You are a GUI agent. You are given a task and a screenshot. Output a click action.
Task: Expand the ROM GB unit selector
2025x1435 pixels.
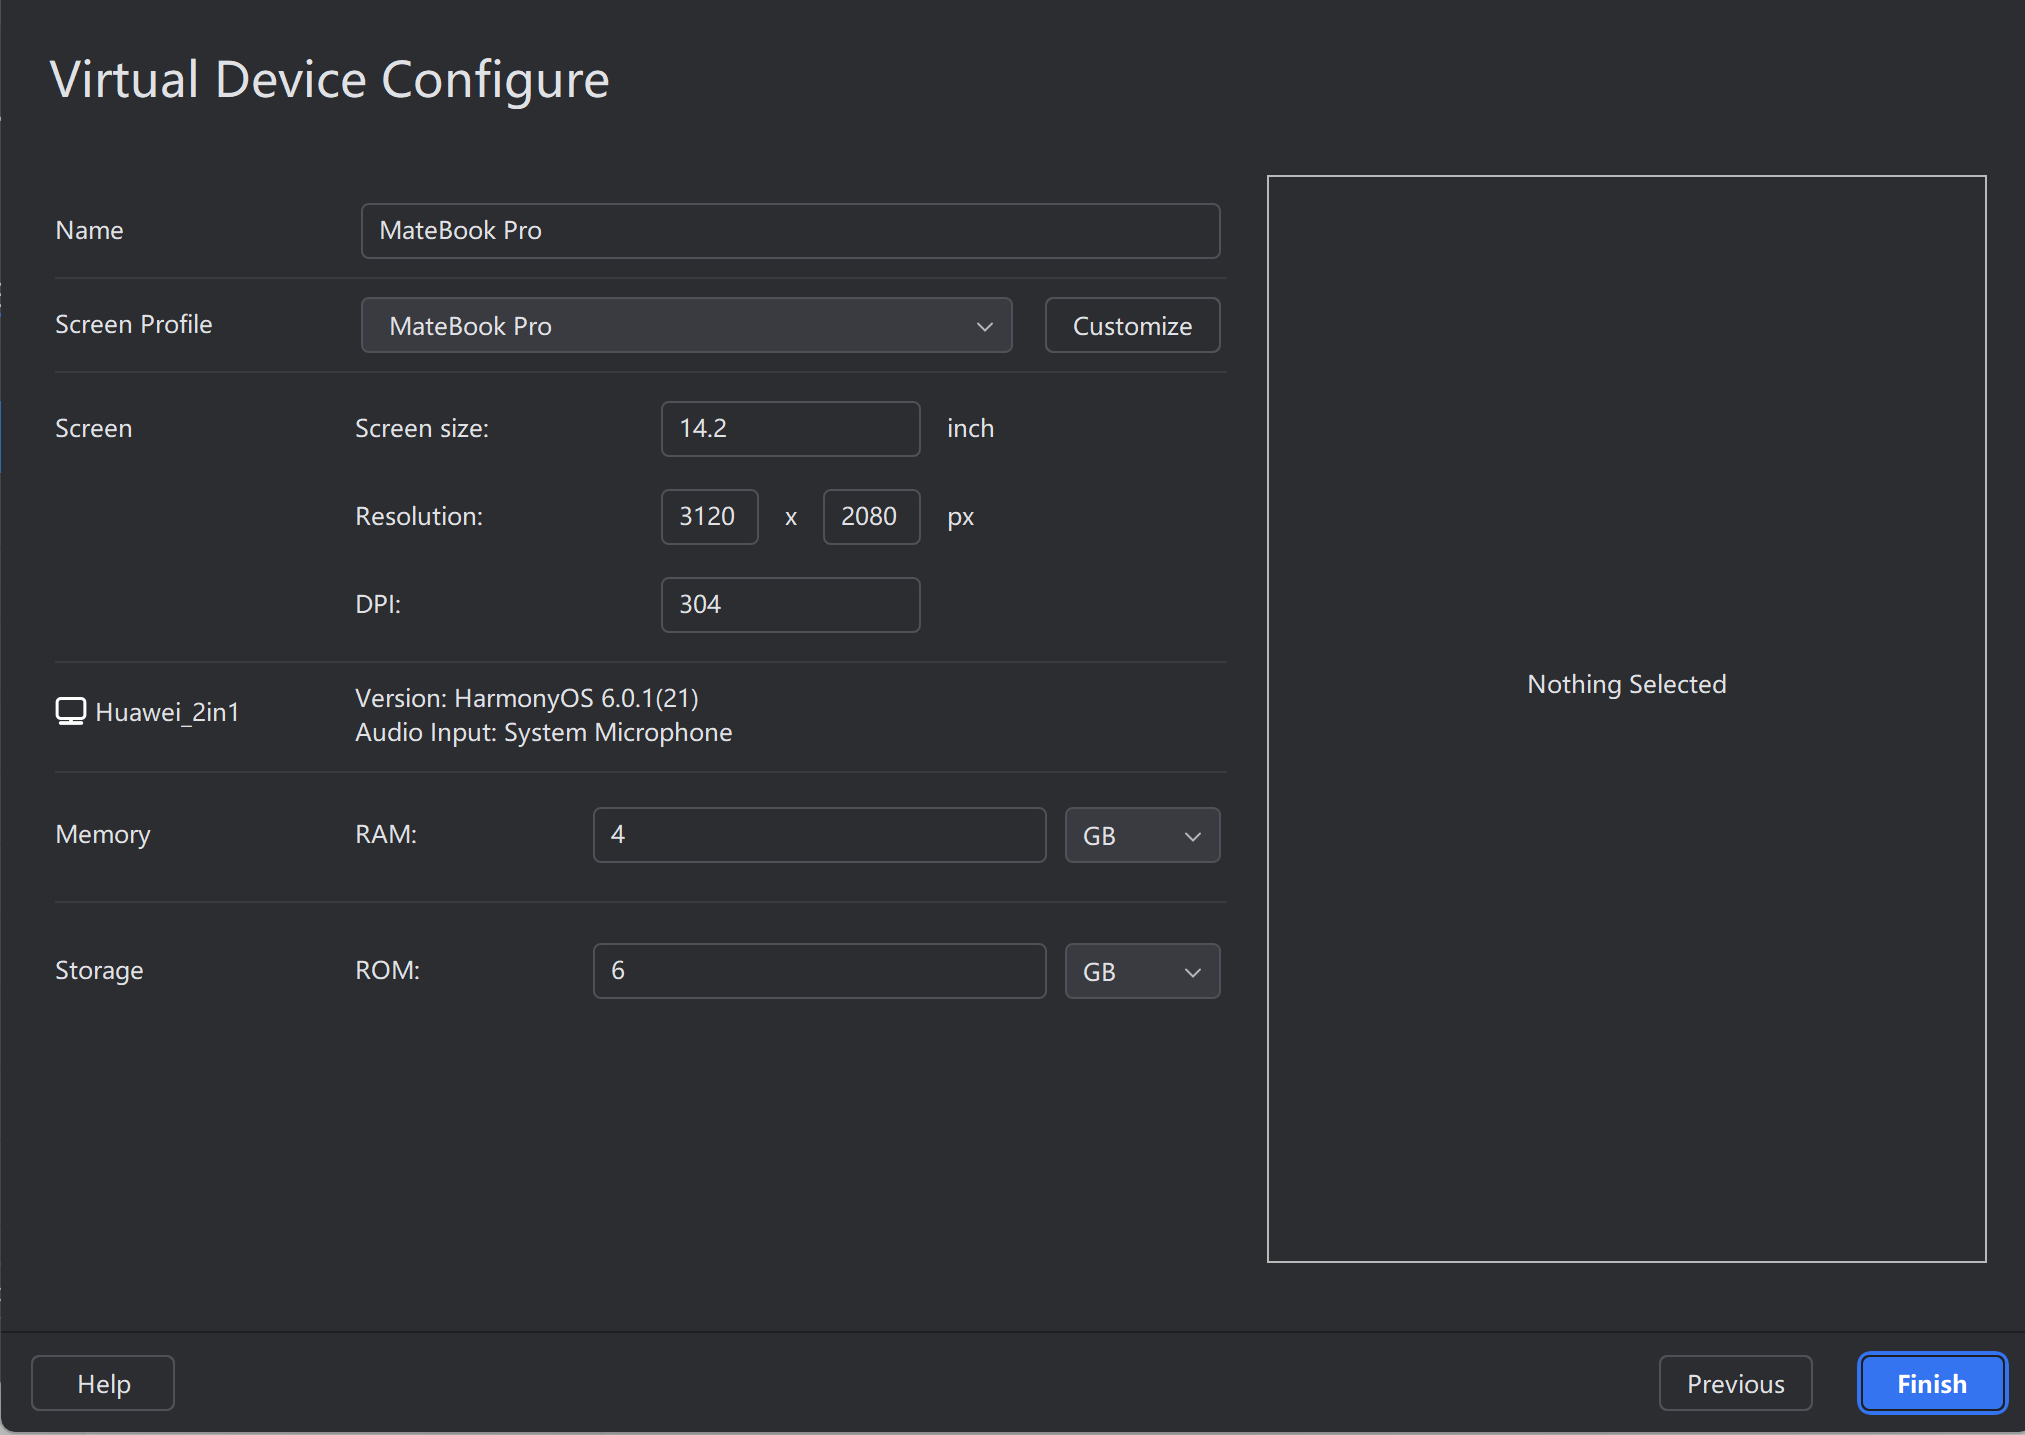(1141, 972)
